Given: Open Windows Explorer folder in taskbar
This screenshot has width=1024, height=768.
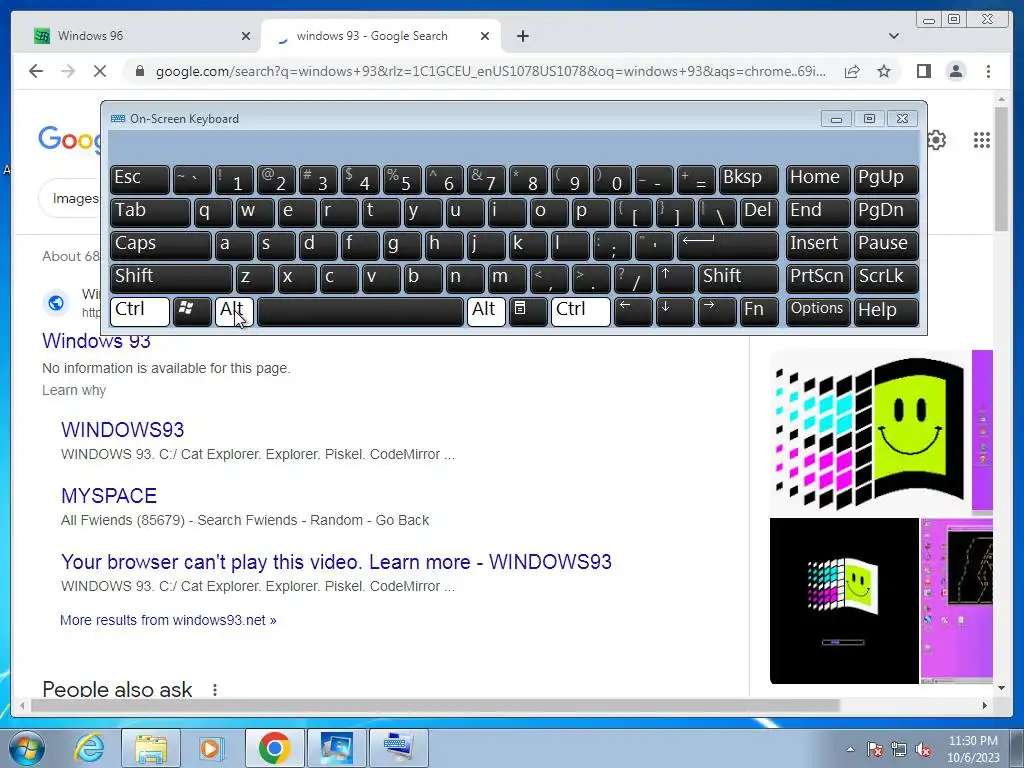Looking at the screenshot, I should click(151, 748).
